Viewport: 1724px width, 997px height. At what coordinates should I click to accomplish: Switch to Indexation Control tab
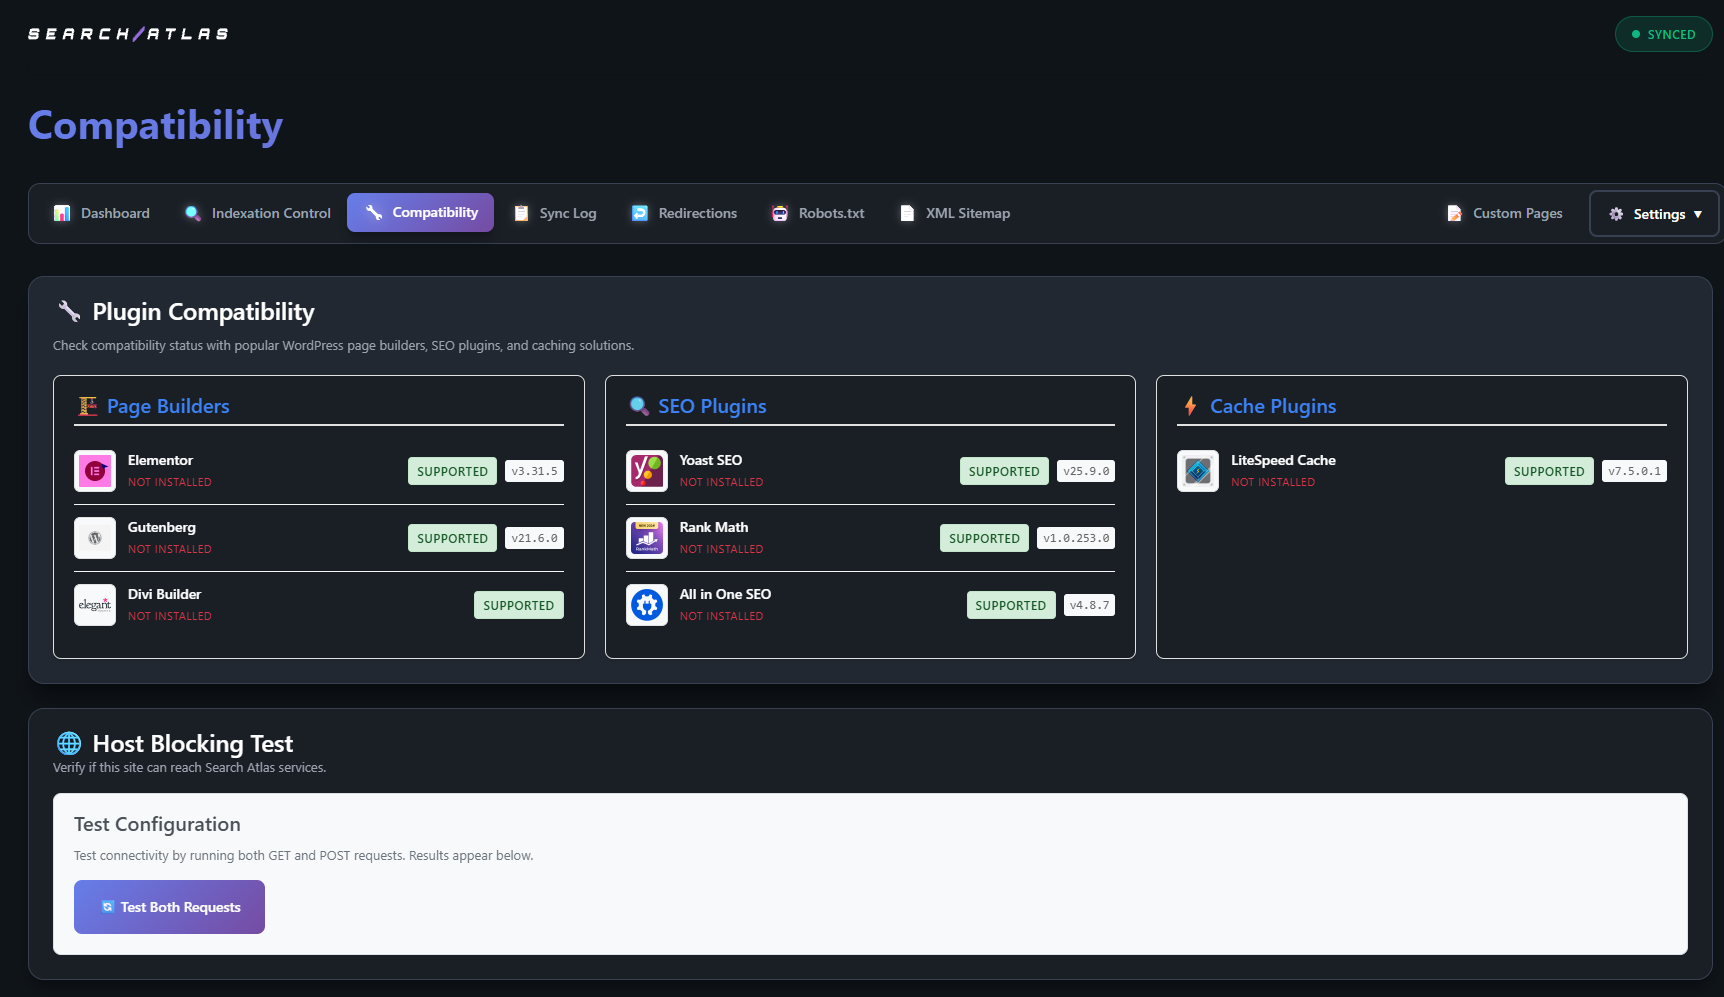tap(257, 213)
